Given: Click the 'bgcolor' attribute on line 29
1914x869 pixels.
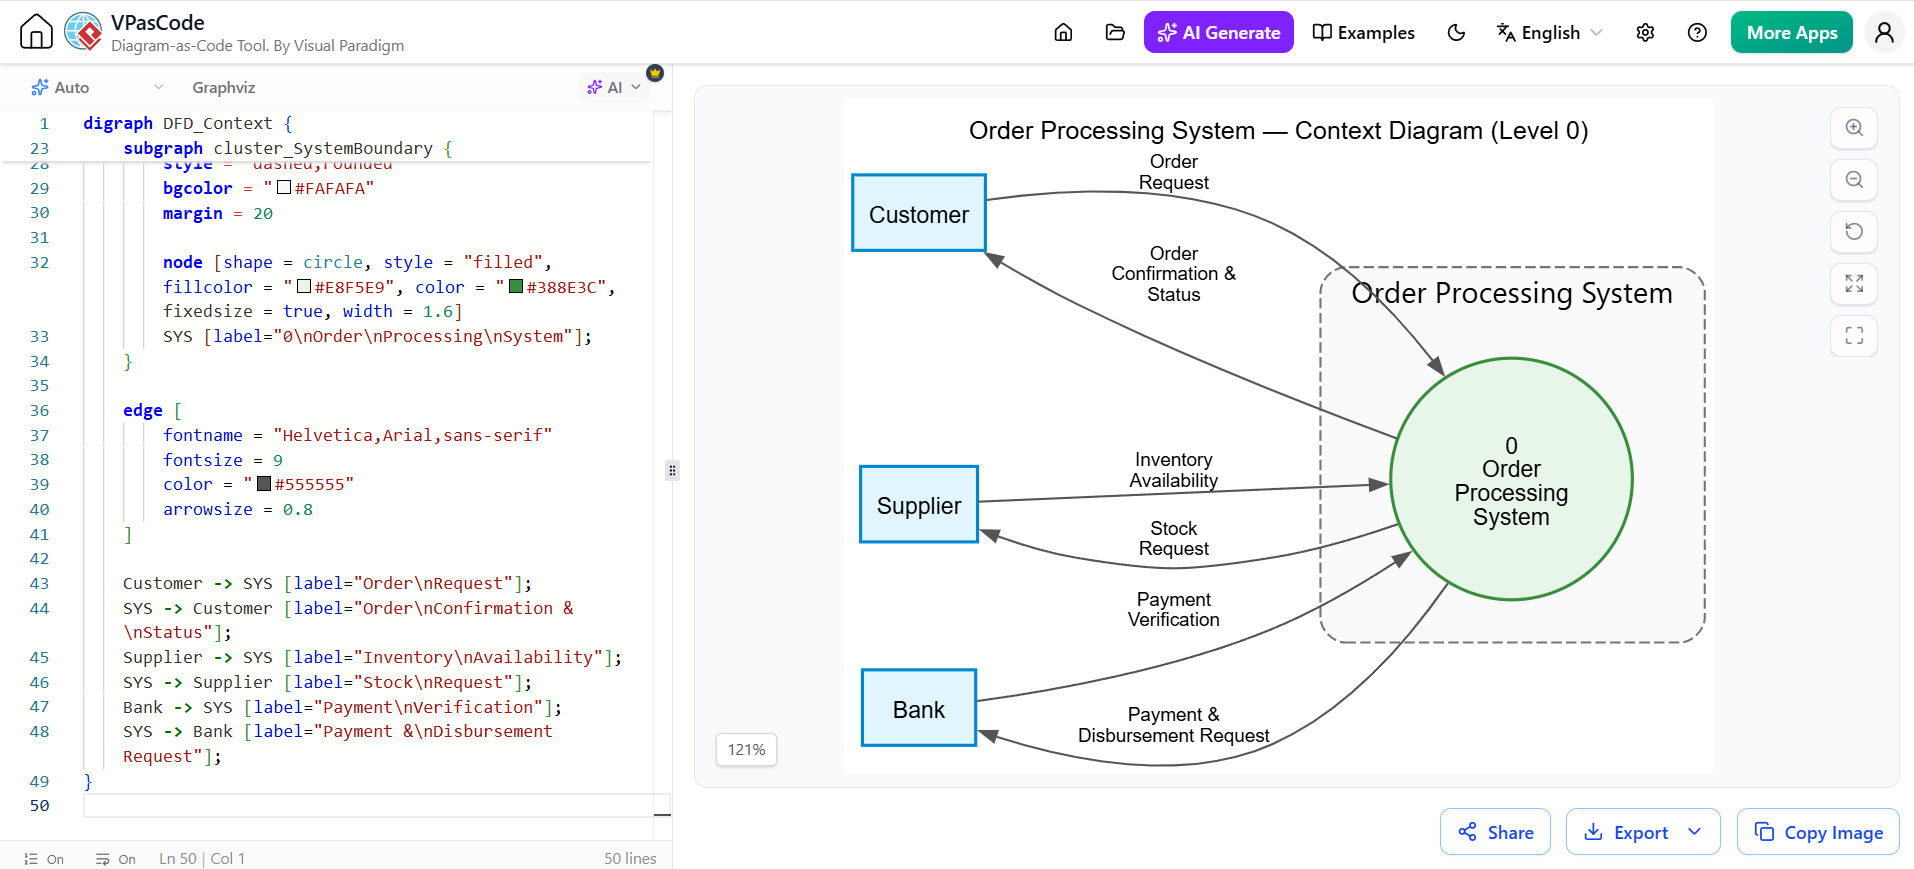Looking at the screenshot, I should 198,188.
